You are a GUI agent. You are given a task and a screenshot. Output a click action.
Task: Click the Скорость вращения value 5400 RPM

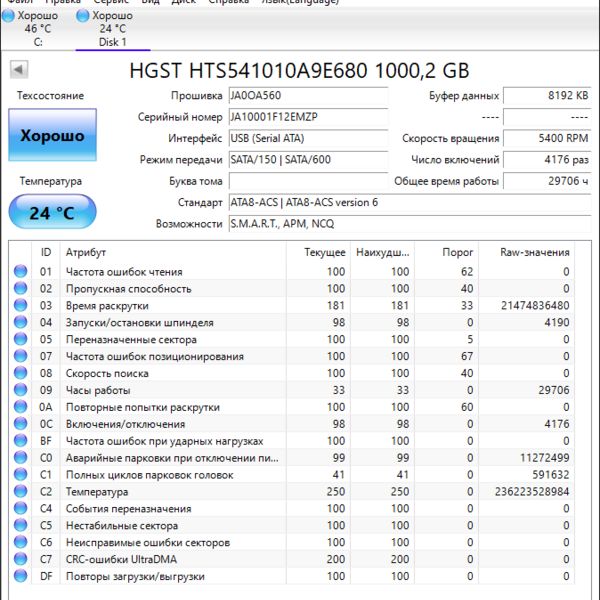(x=547, y=139)
